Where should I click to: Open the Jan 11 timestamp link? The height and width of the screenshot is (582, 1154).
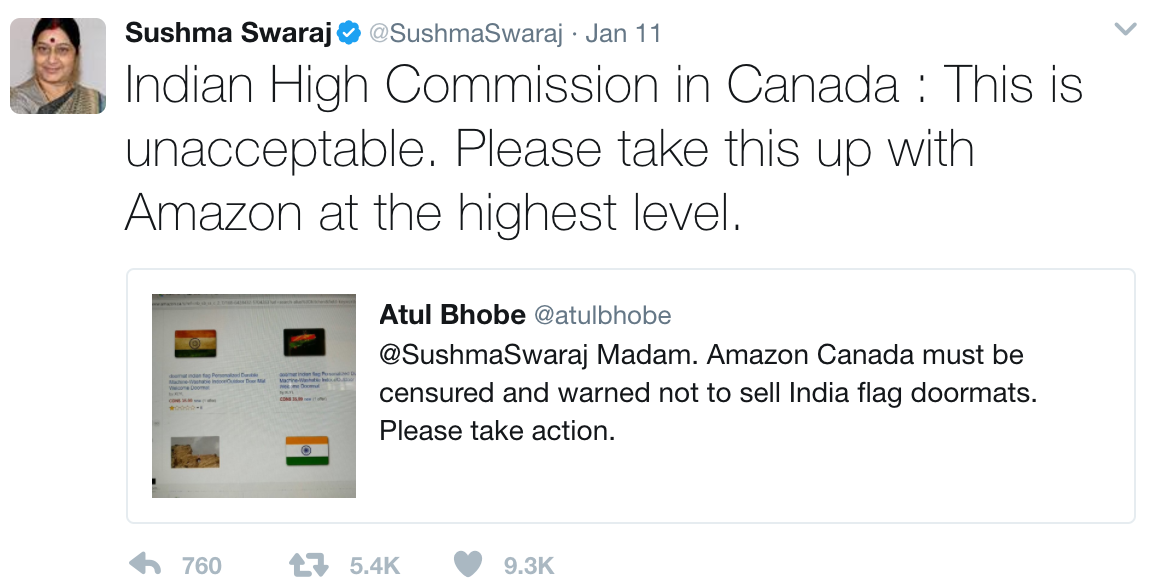click(623, 33)
